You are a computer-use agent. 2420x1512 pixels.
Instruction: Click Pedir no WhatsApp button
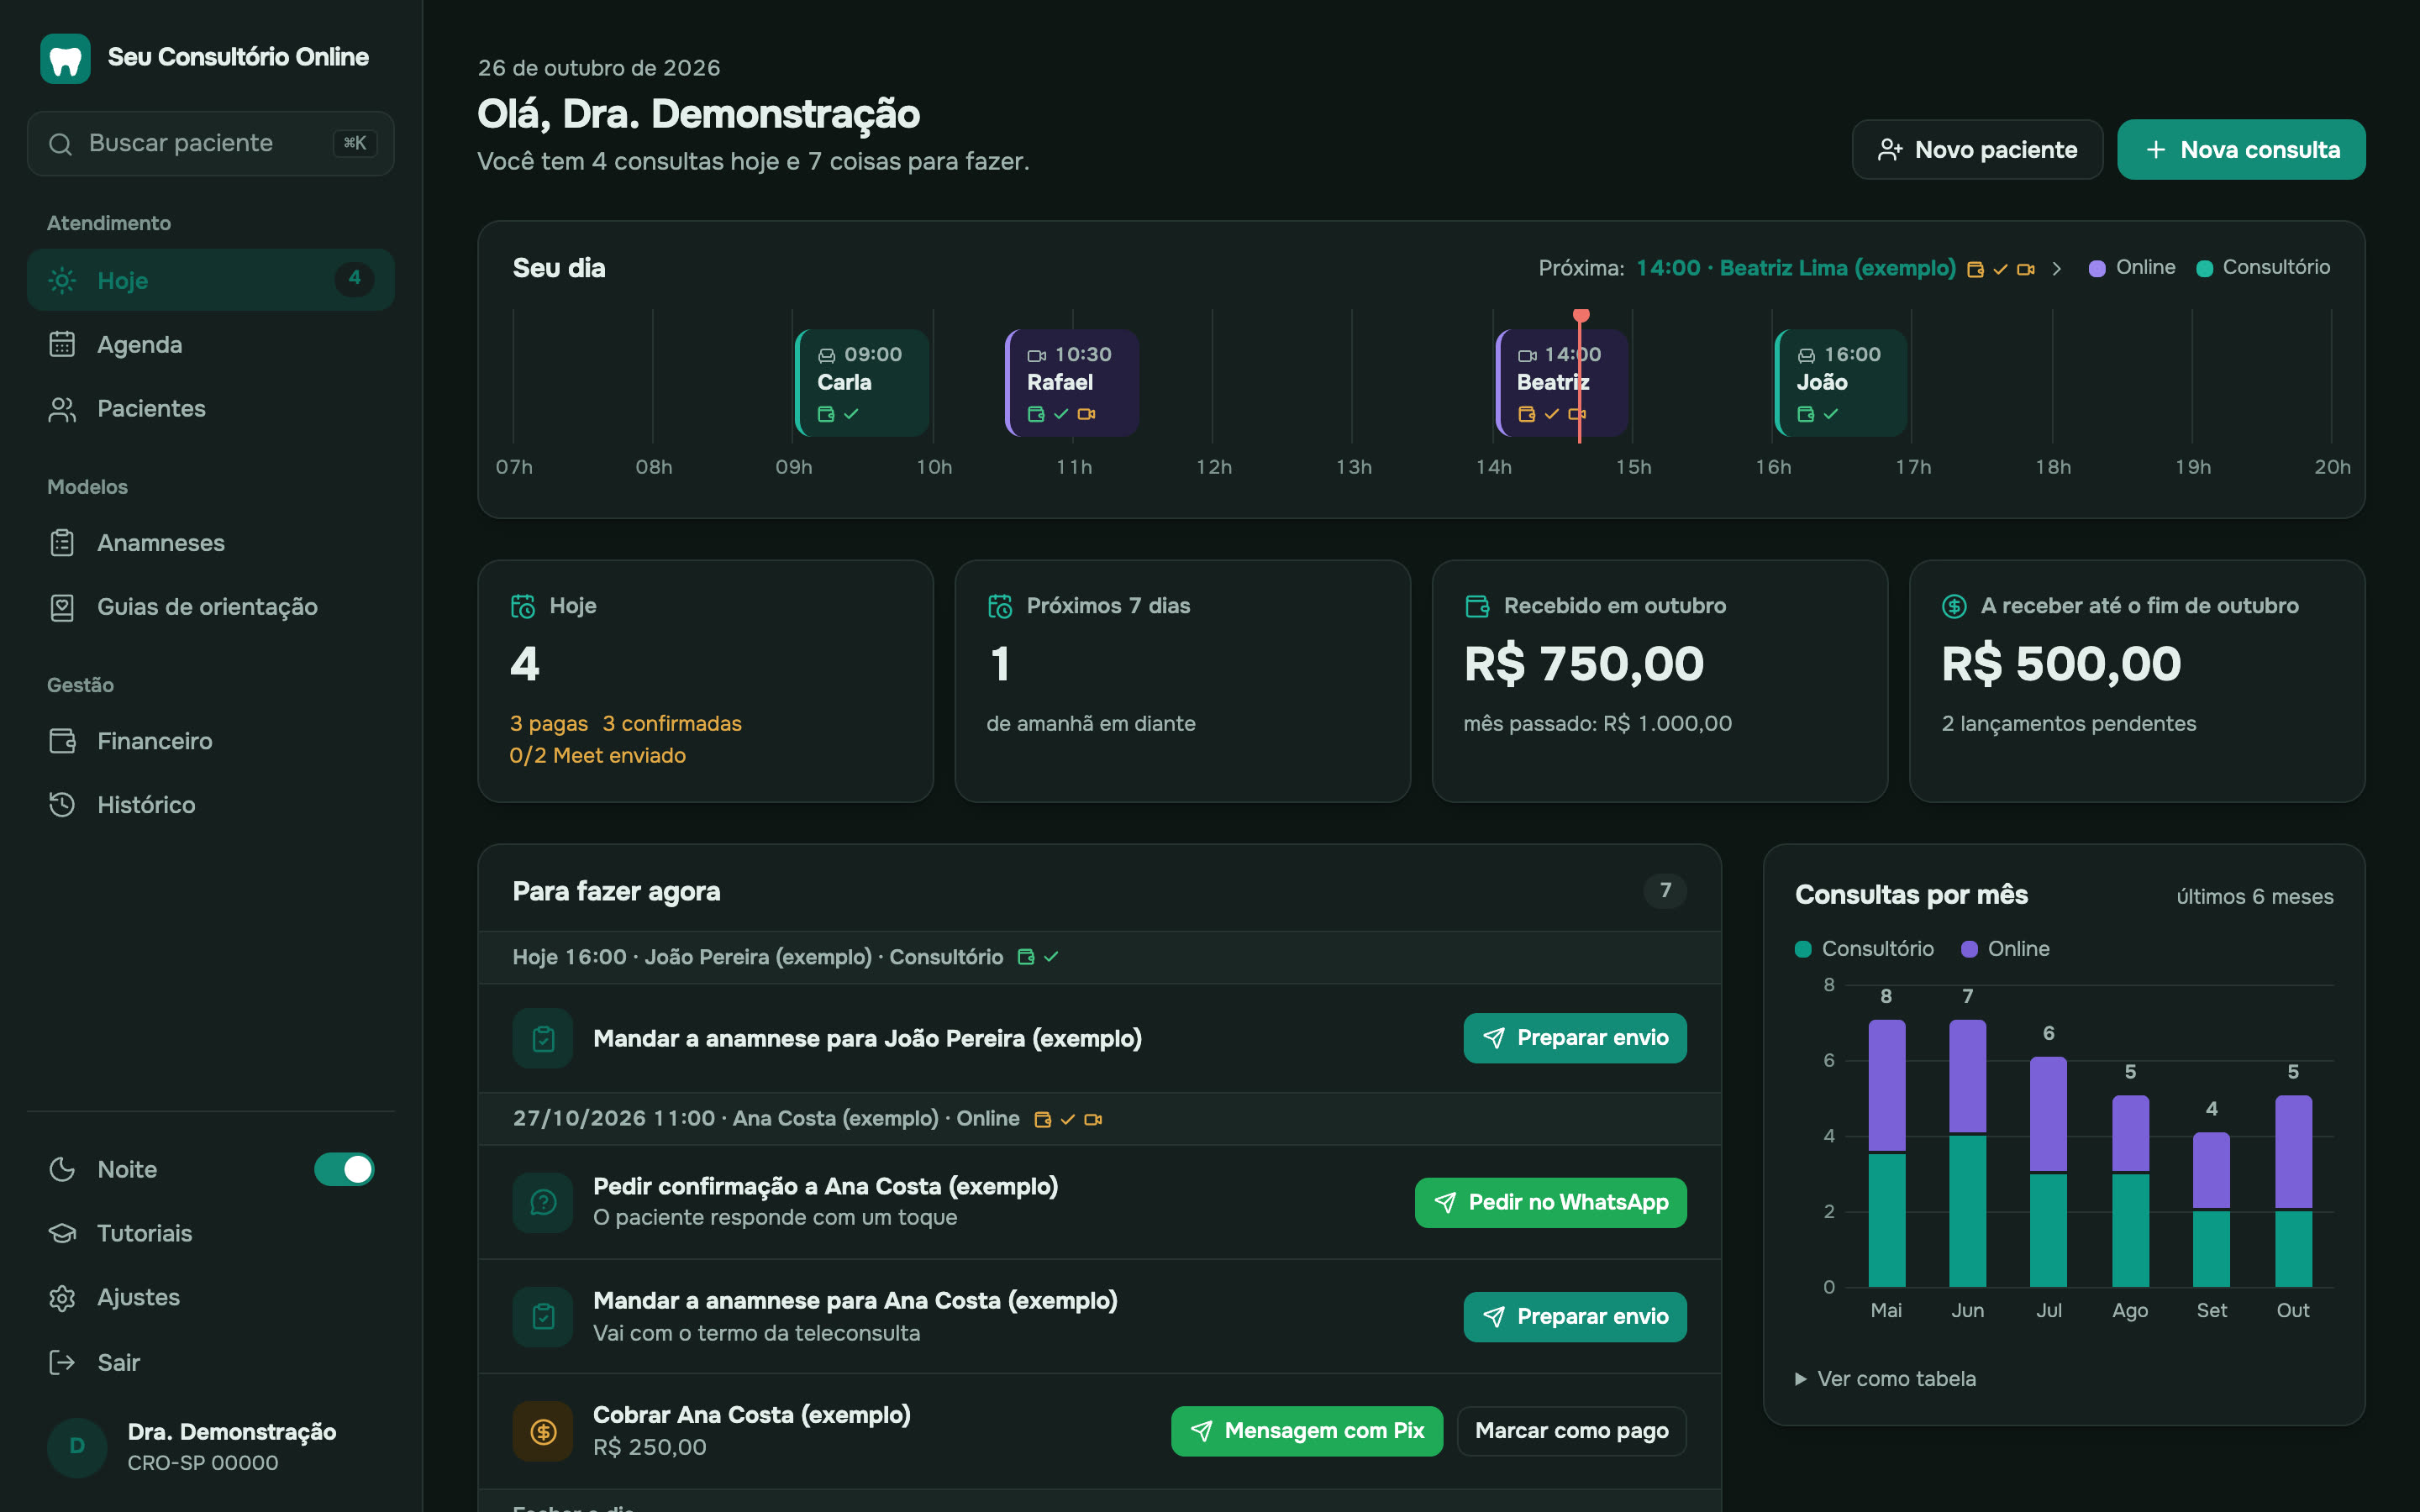pos(1550,1202)
